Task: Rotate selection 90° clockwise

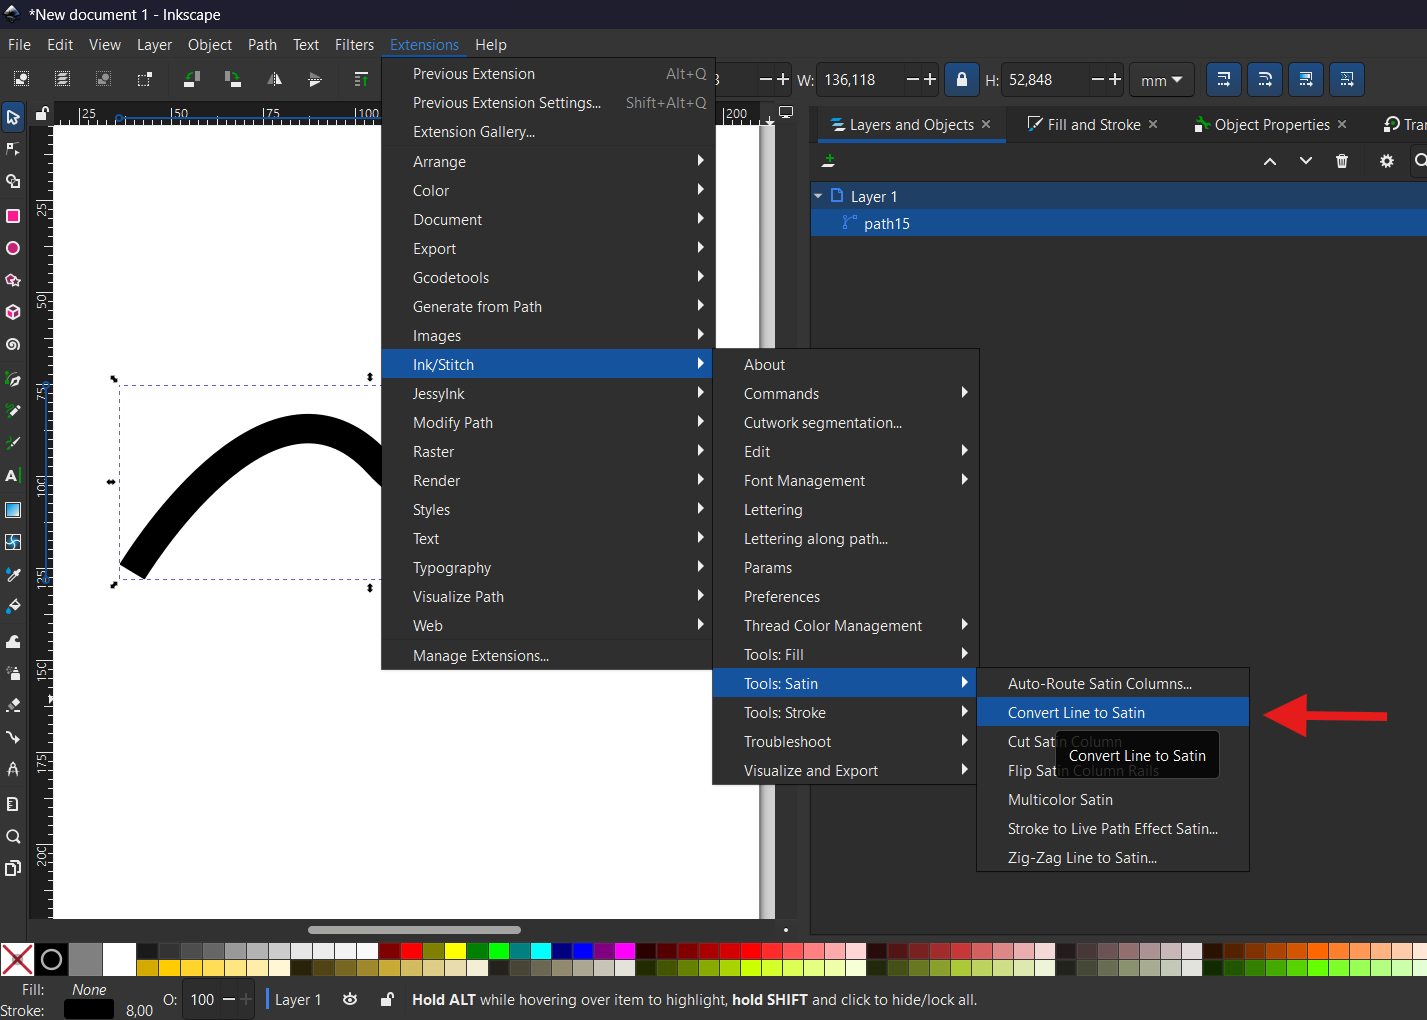Action: coord(233,79)
